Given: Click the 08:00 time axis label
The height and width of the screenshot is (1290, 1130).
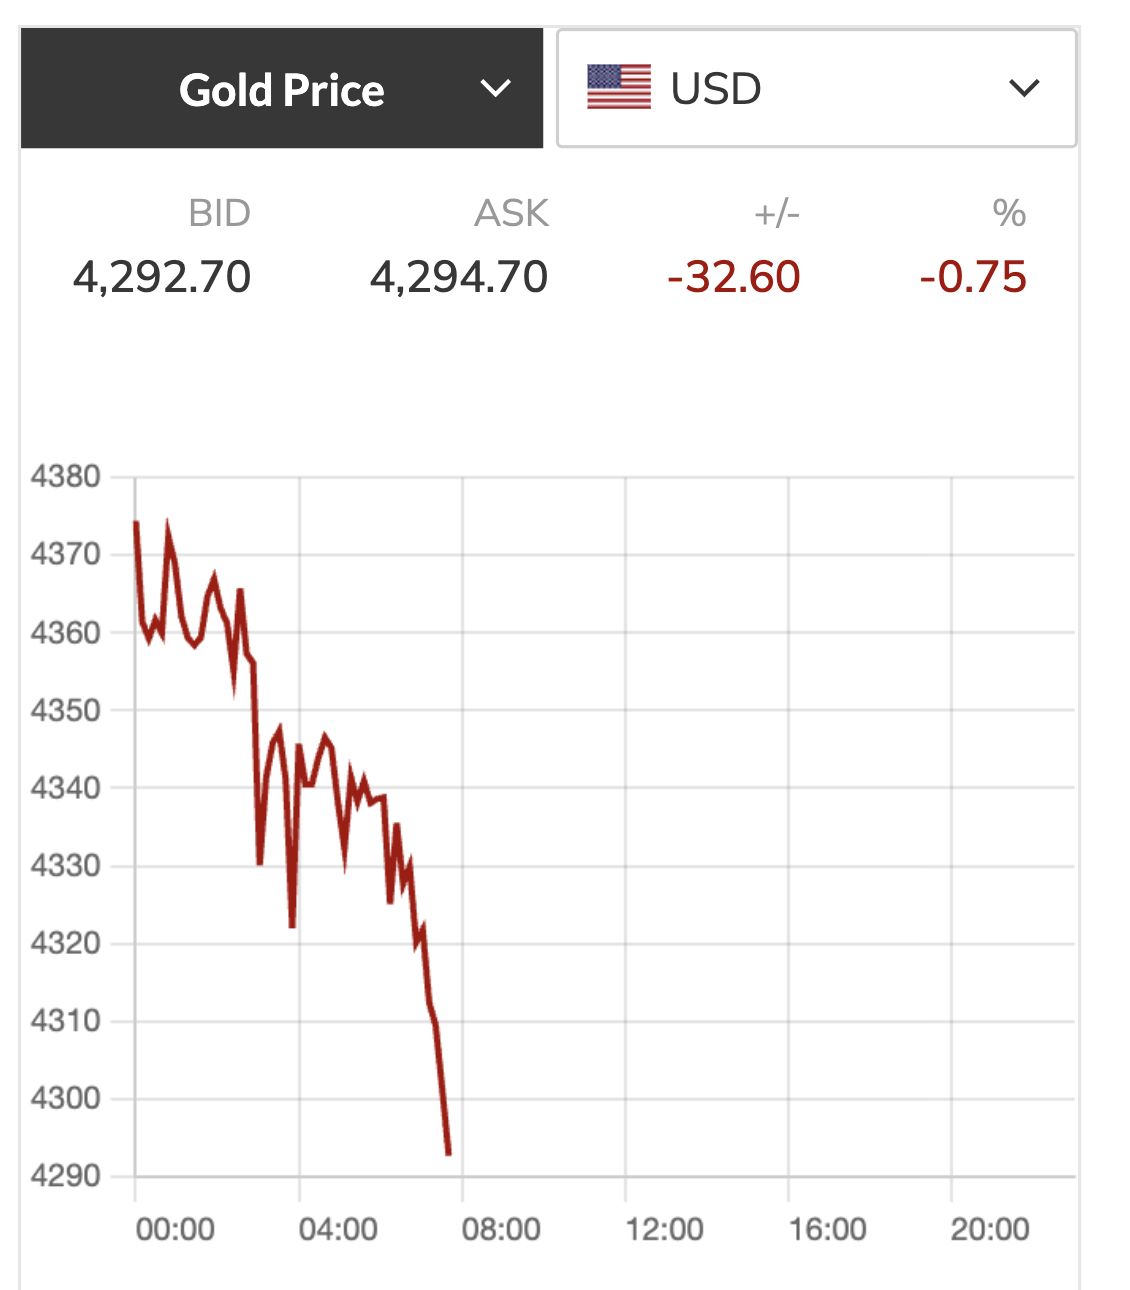Looking at the screenshot, I should pos(501,1229).
